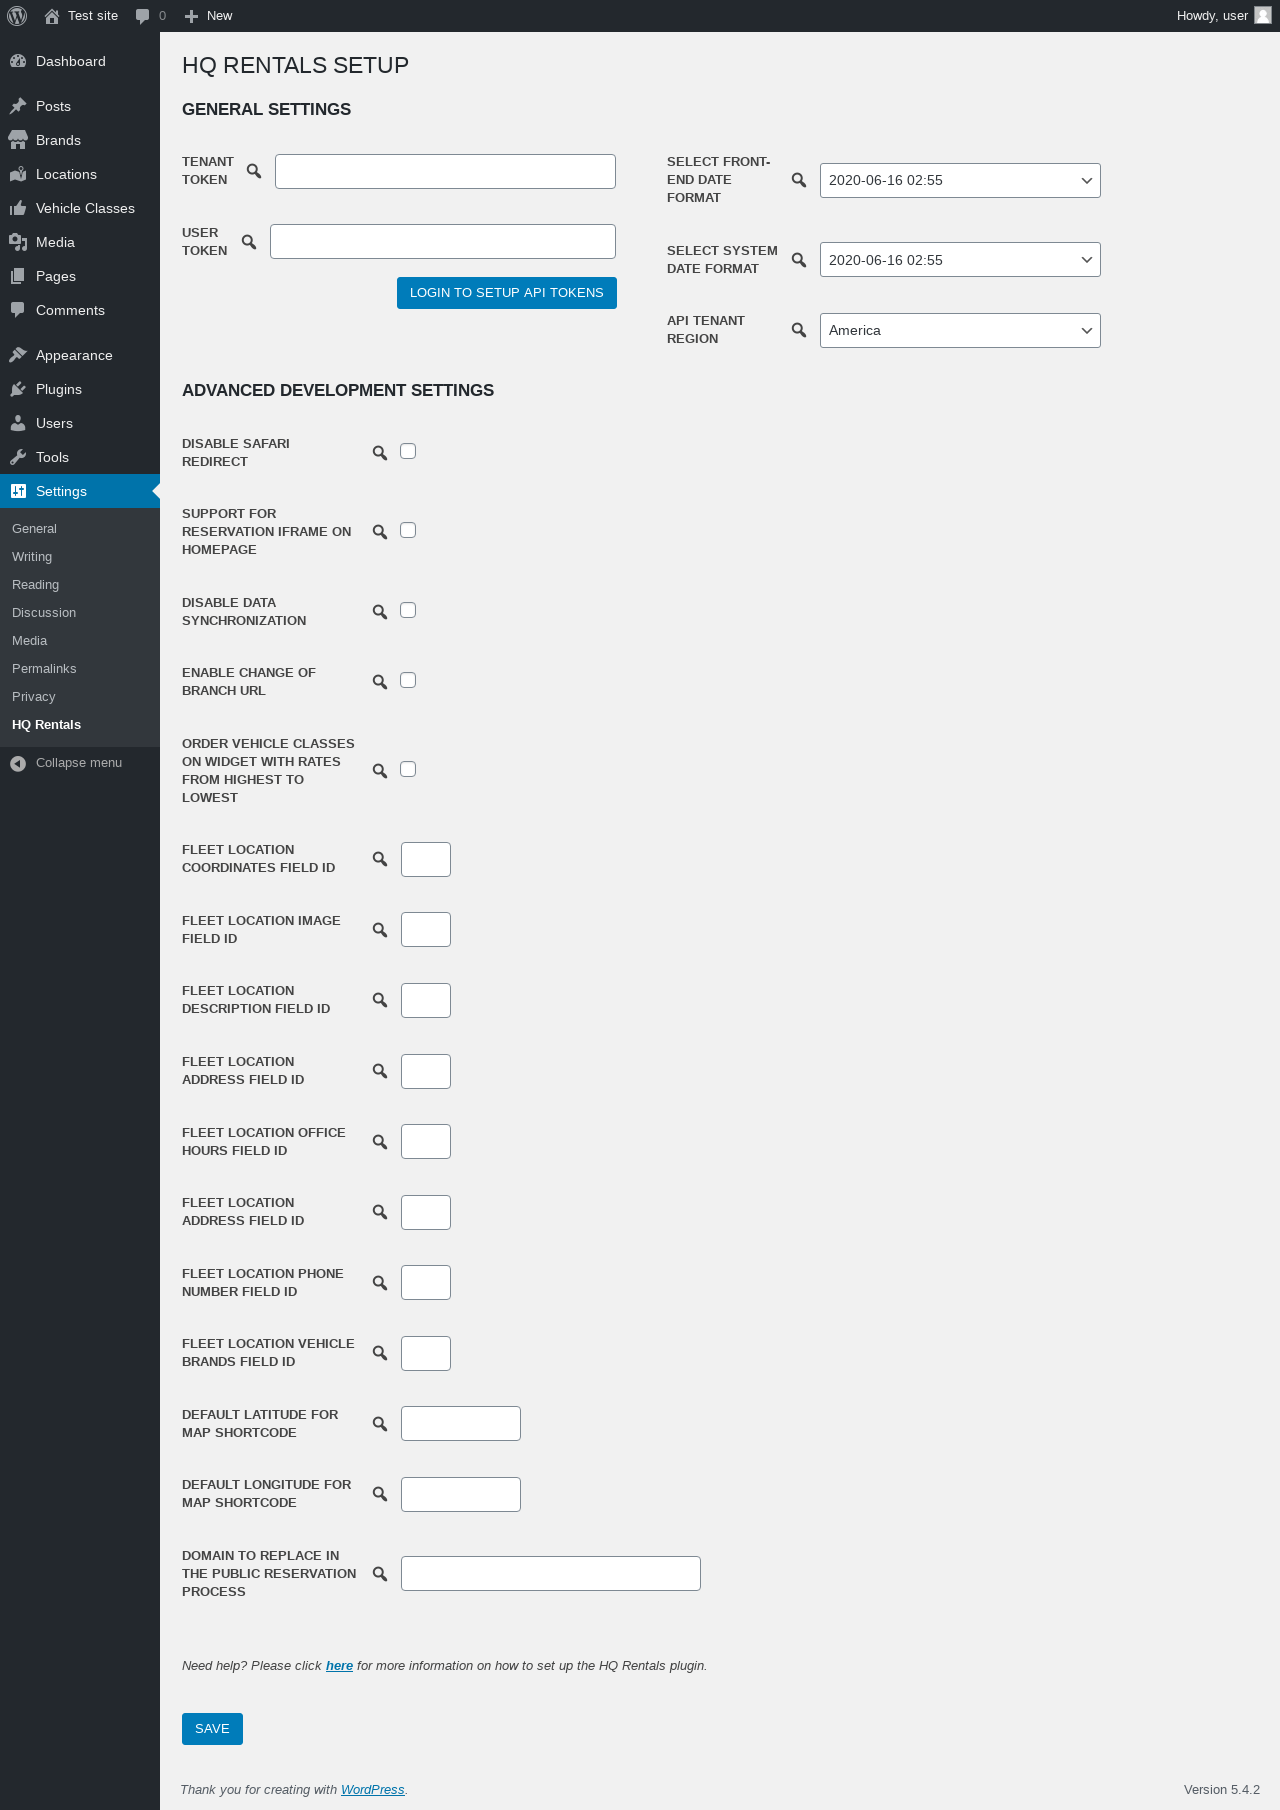
Task: Go to the Permalinks settings submenu
Action: tap(44, 669)
